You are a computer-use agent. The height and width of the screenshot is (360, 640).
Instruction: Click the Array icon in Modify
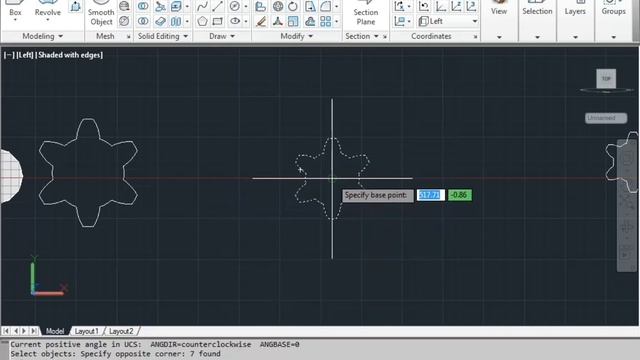[x=326, y=21]
